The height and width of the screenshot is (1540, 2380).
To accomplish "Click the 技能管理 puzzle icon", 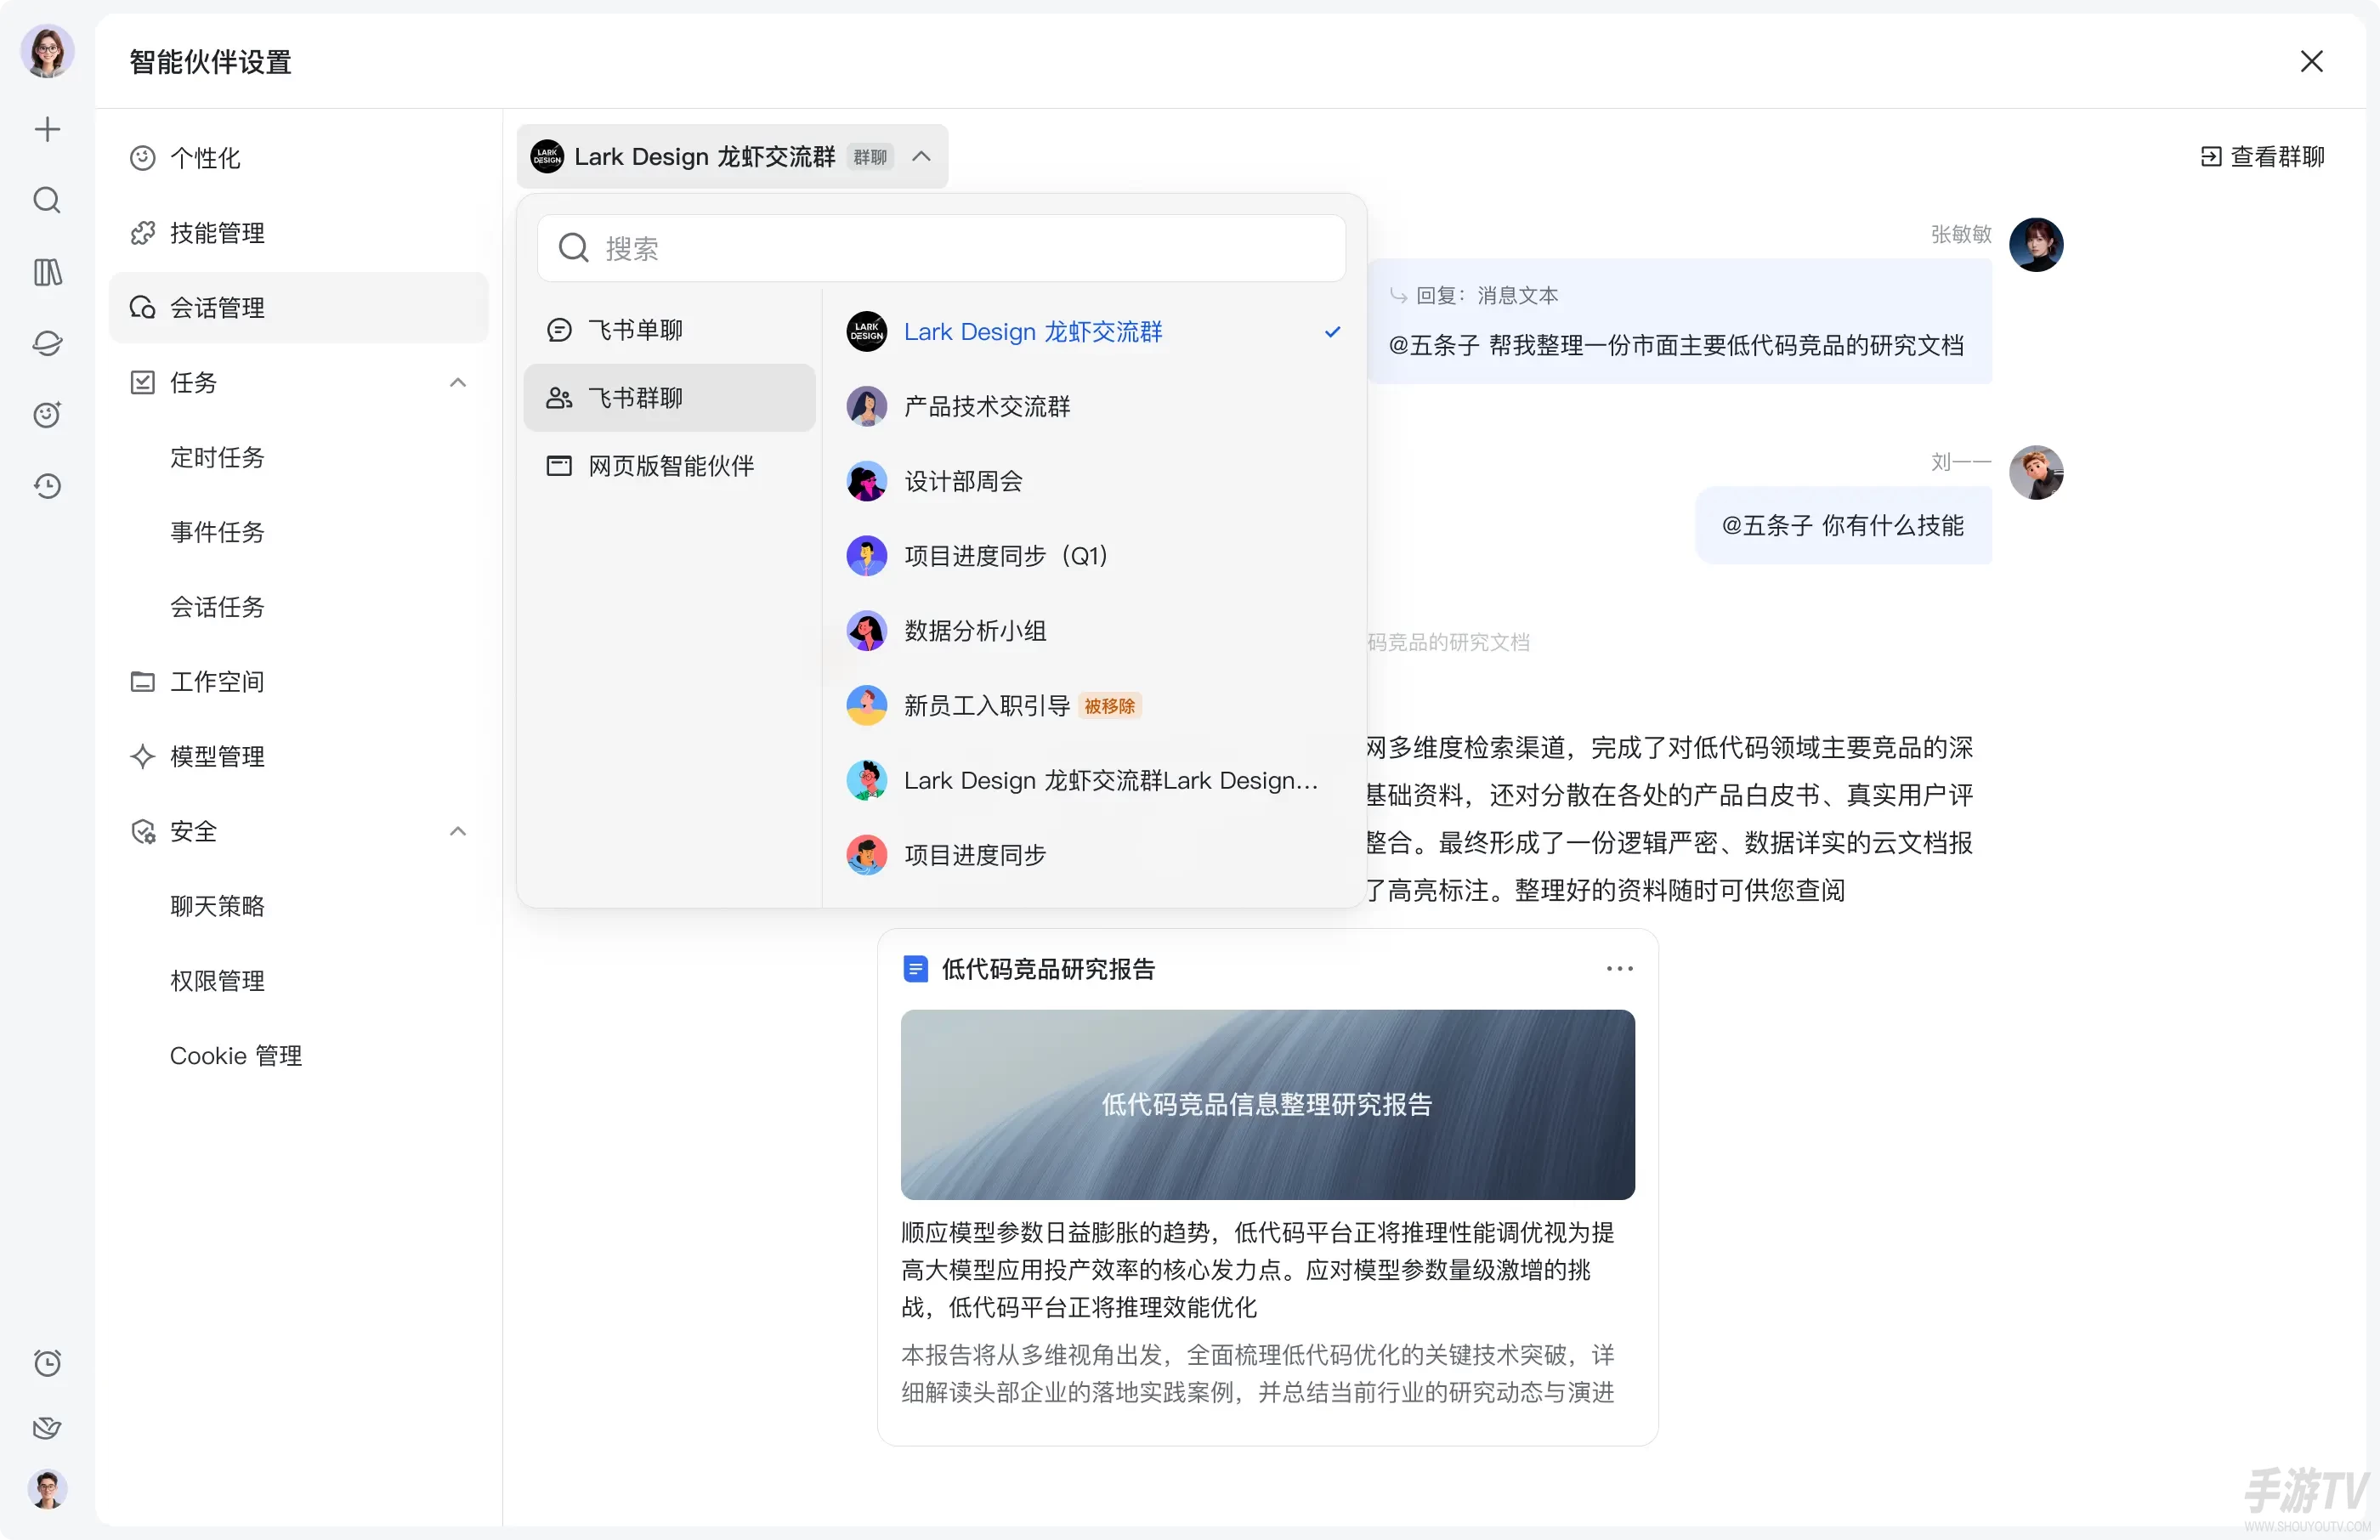I will (x=143, y=233).
